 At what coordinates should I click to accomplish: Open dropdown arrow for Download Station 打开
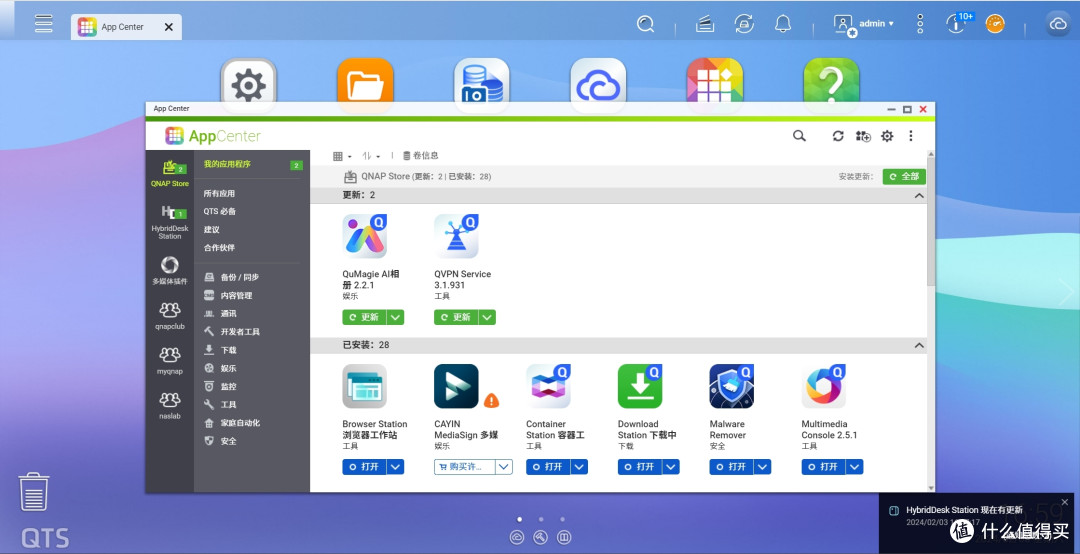coord(671,466)
